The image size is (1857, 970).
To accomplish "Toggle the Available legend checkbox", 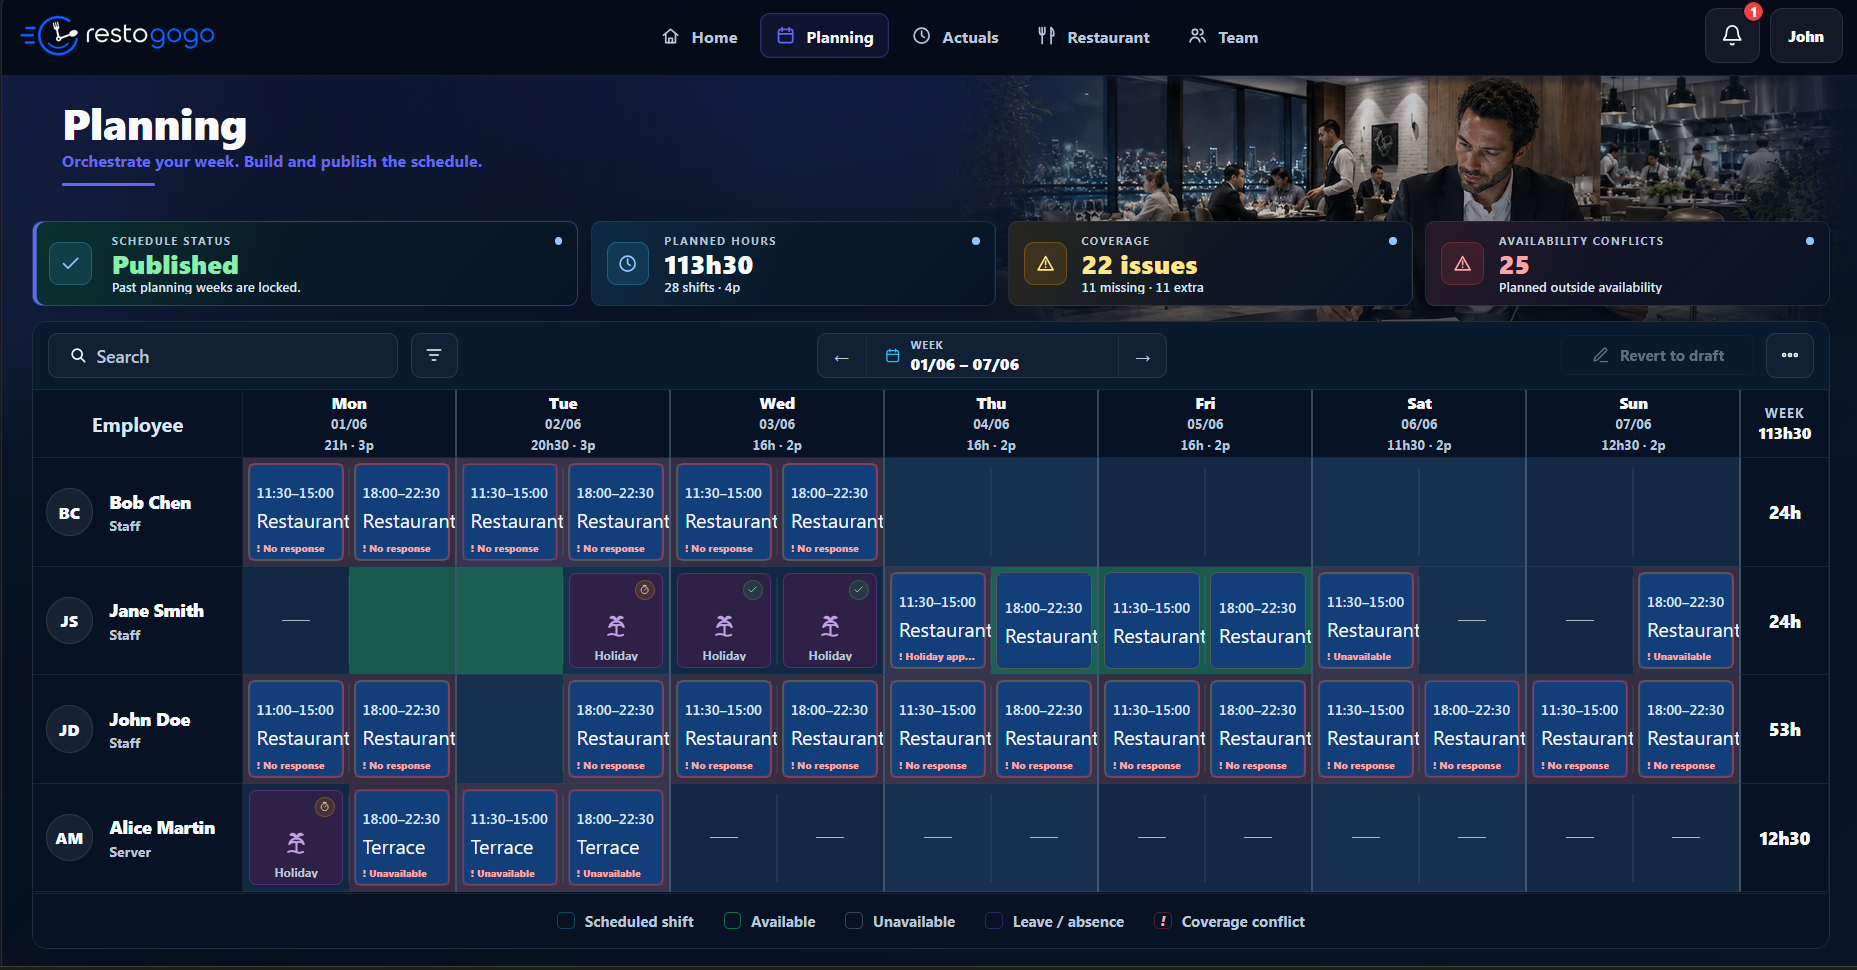I will (x=733, y=921).
